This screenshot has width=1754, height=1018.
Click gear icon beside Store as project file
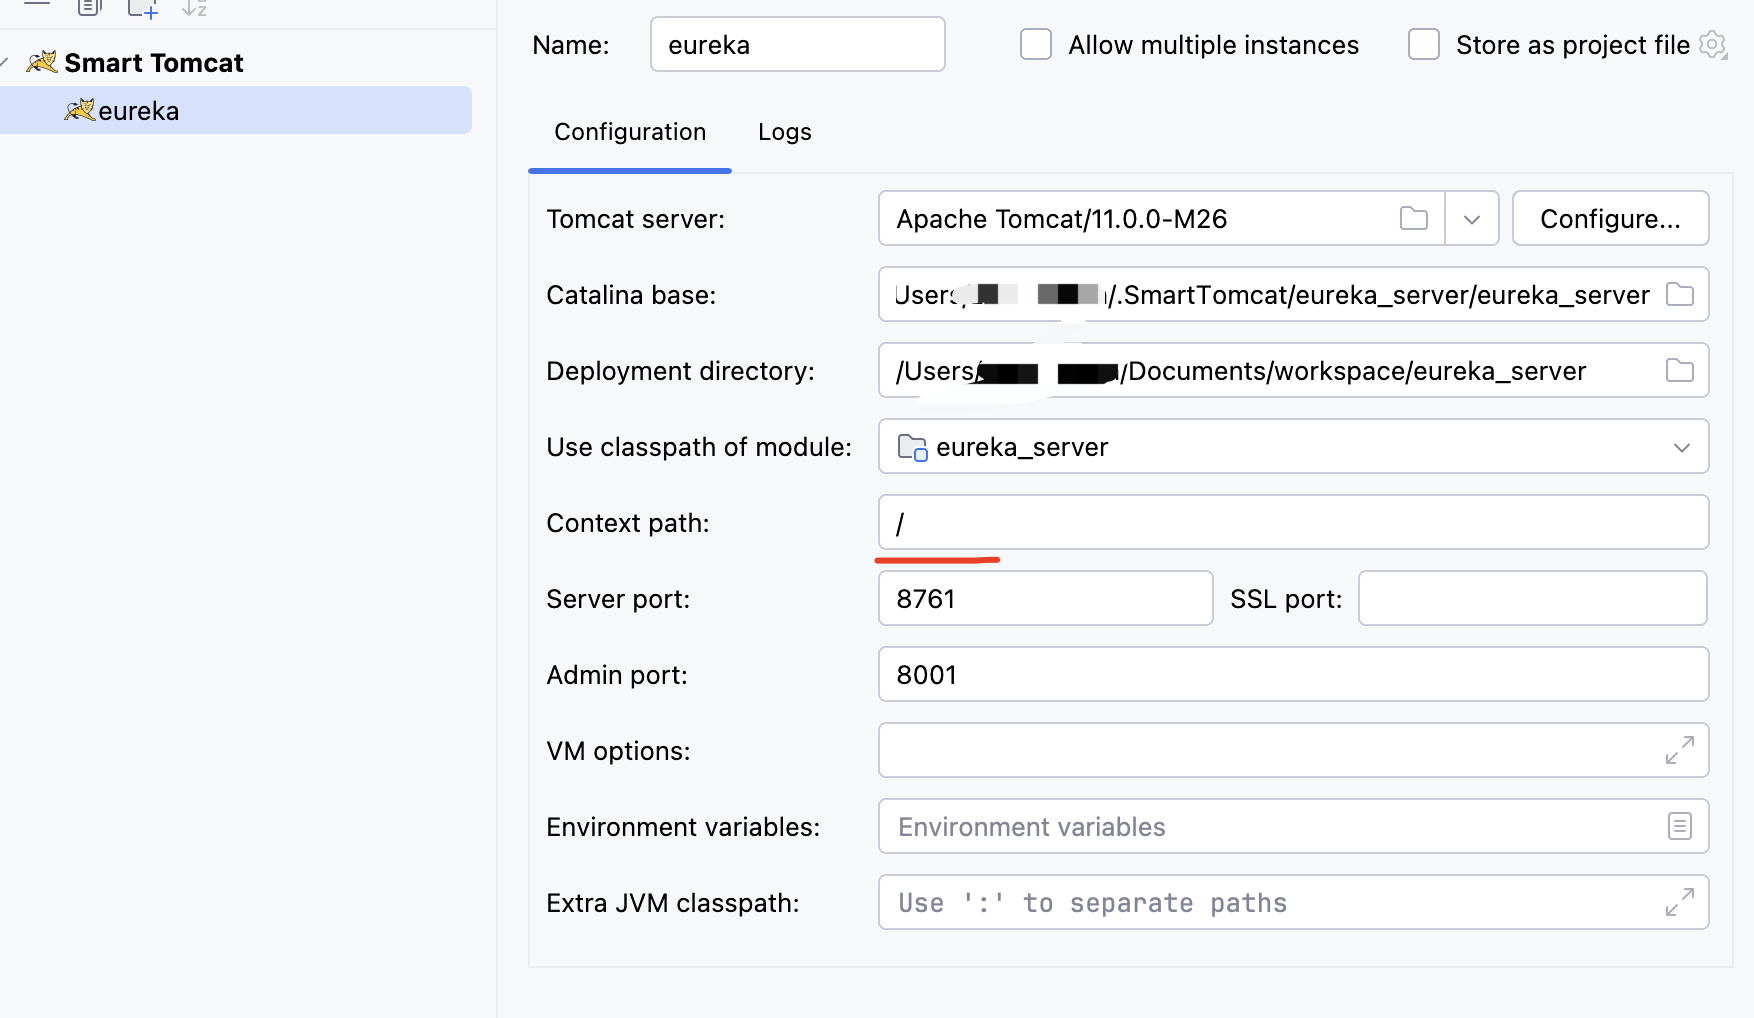pos(1713,45)
